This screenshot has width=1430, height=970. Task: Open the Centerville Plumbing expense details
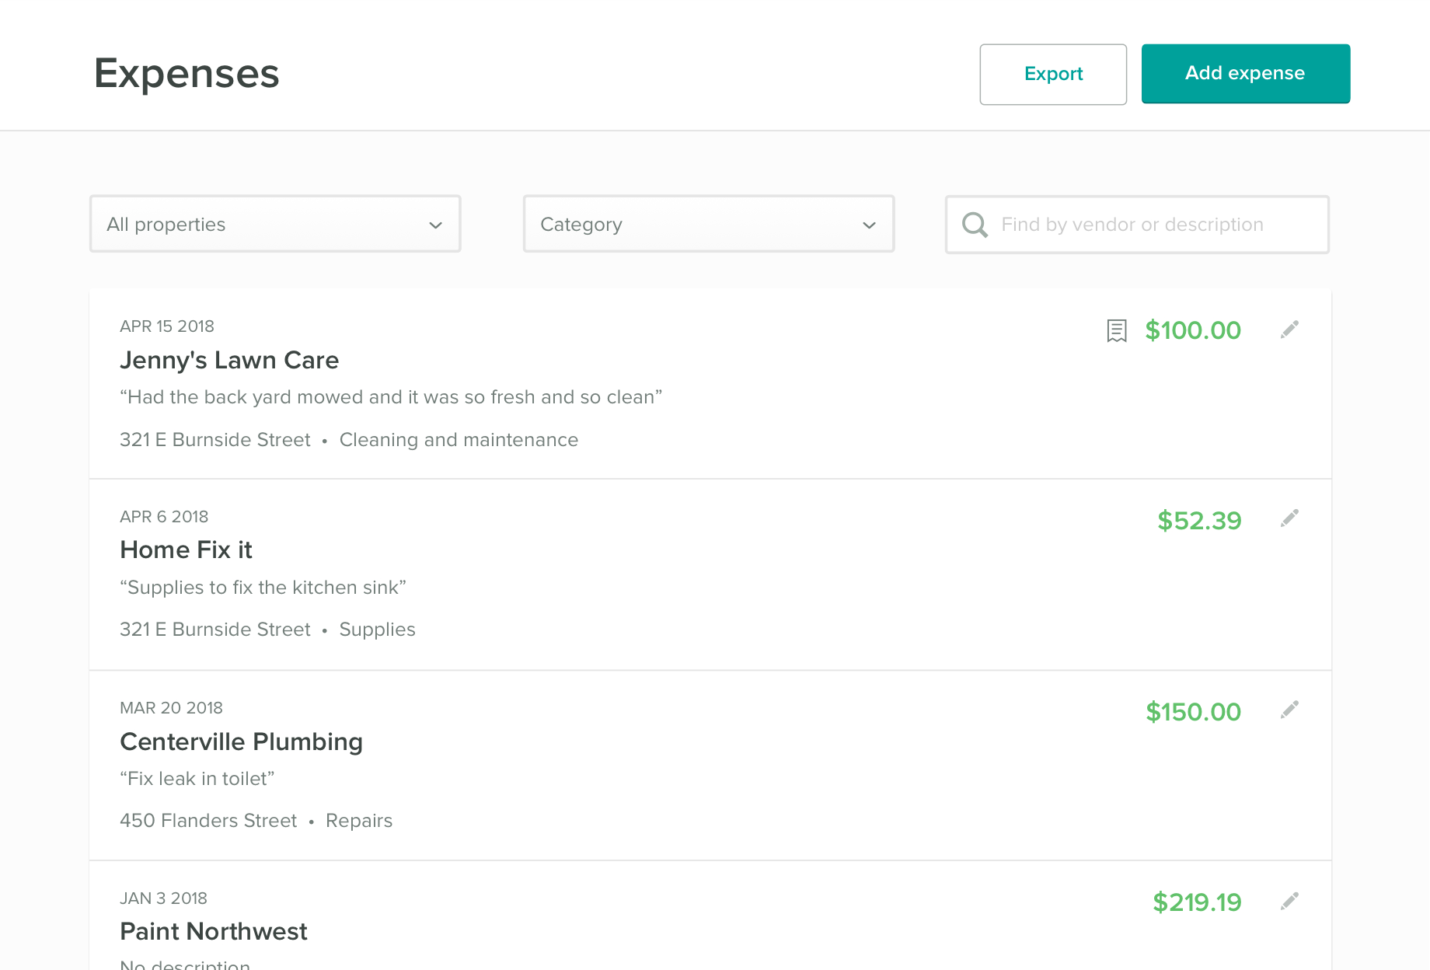click(241, 742)
